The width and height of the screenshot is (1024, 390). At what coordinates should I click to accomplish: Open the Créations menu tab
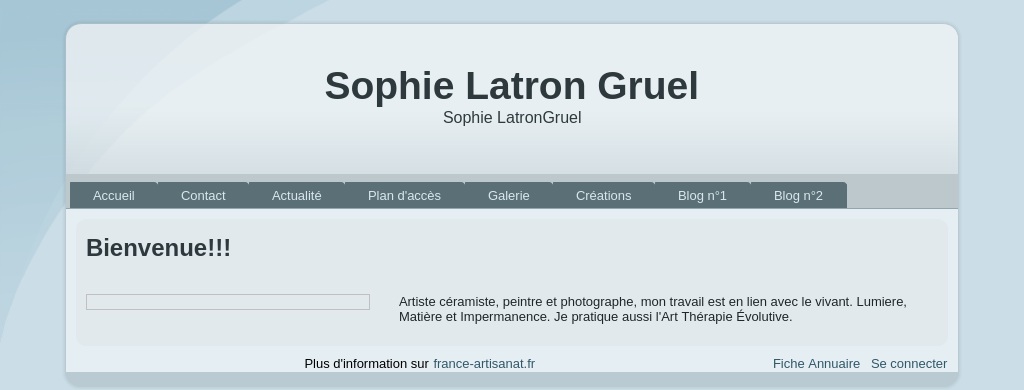click(x=603, y=195)
